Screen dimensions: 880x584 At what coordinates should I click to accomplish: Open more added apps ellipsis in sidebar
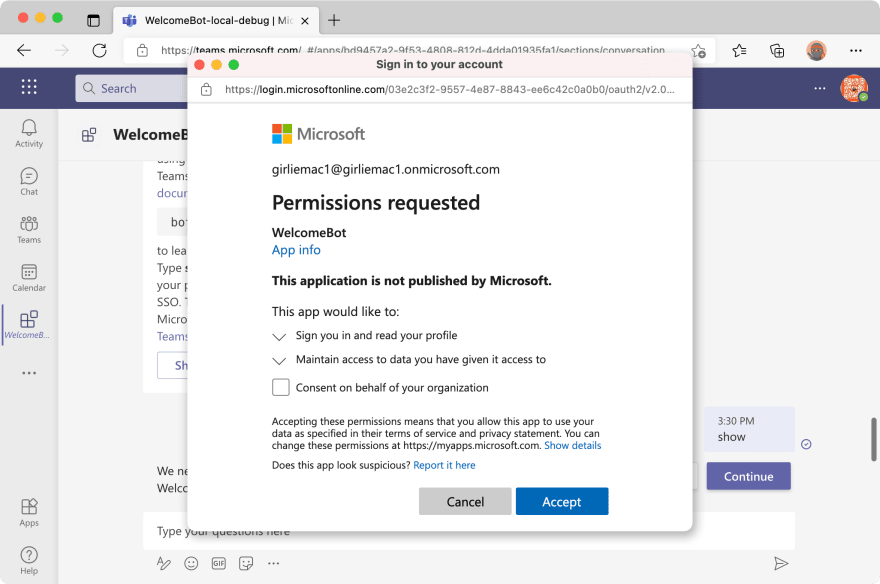tap(29, 373)
